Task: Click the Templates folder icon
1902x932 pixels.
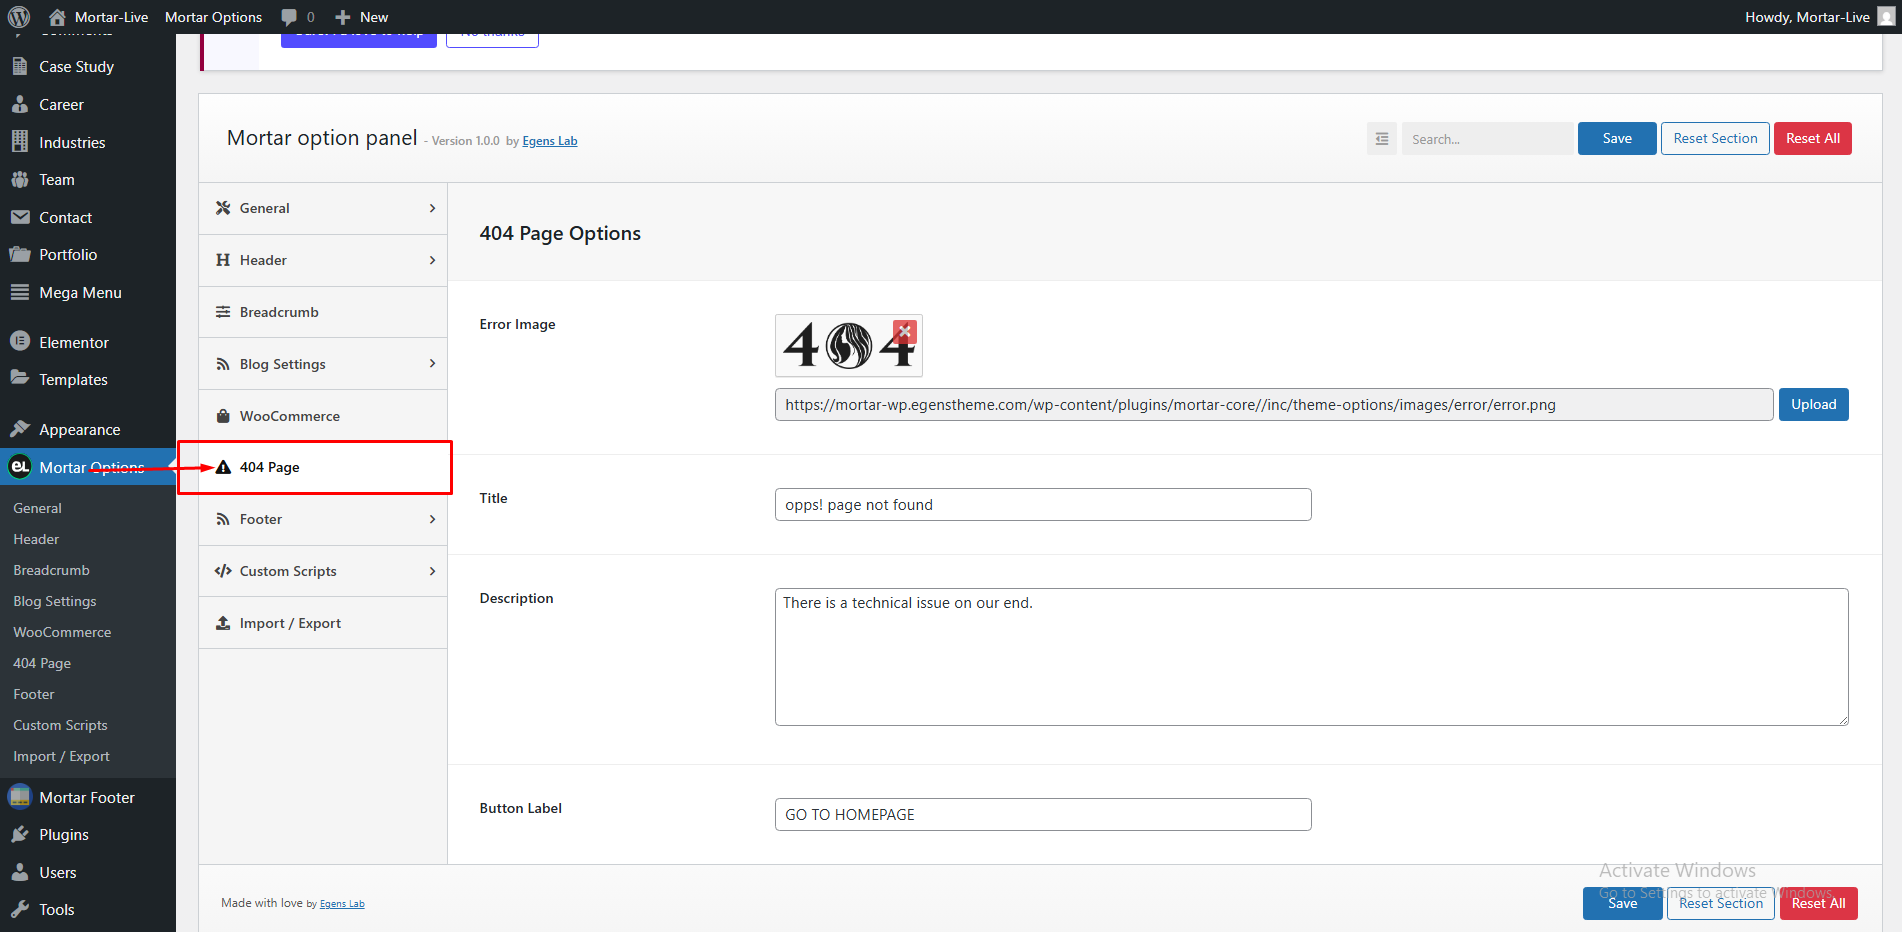Action: 20,378
